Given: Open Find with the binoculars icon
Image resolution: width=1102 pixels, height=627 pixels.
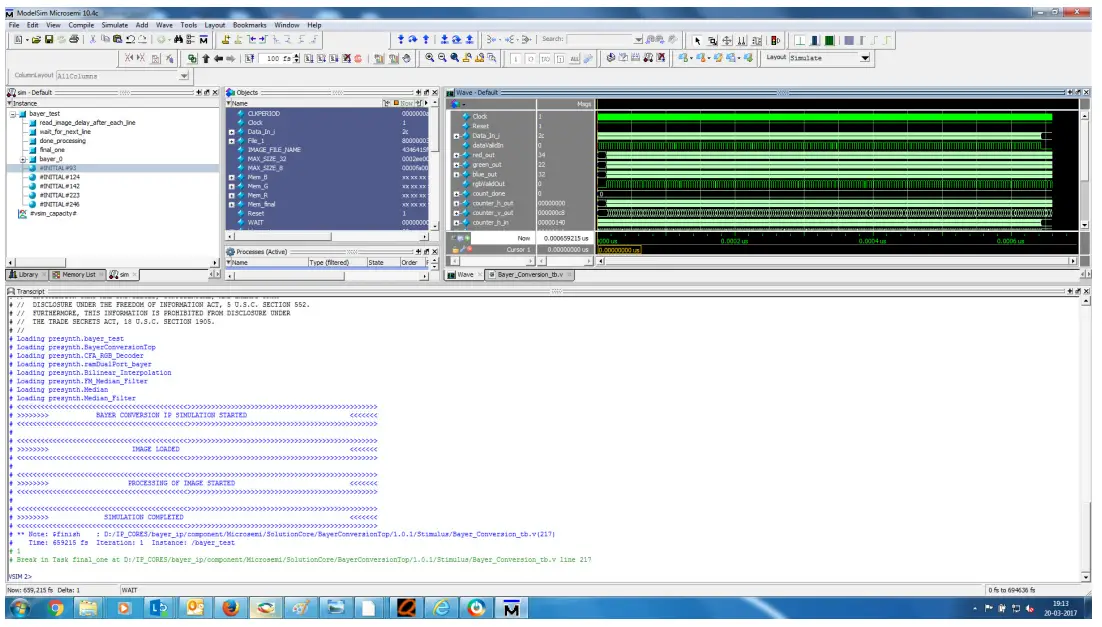Looking at the screenshot, I should tap(179, 40).
